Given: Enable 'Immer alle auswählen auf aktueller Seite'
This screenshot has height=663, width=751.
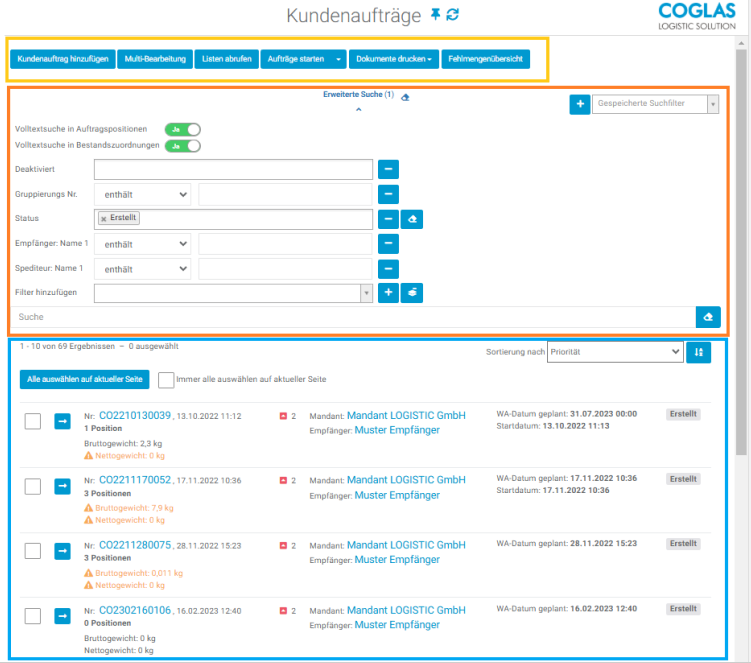Looking at the screenshot, I should pos(166,380).
